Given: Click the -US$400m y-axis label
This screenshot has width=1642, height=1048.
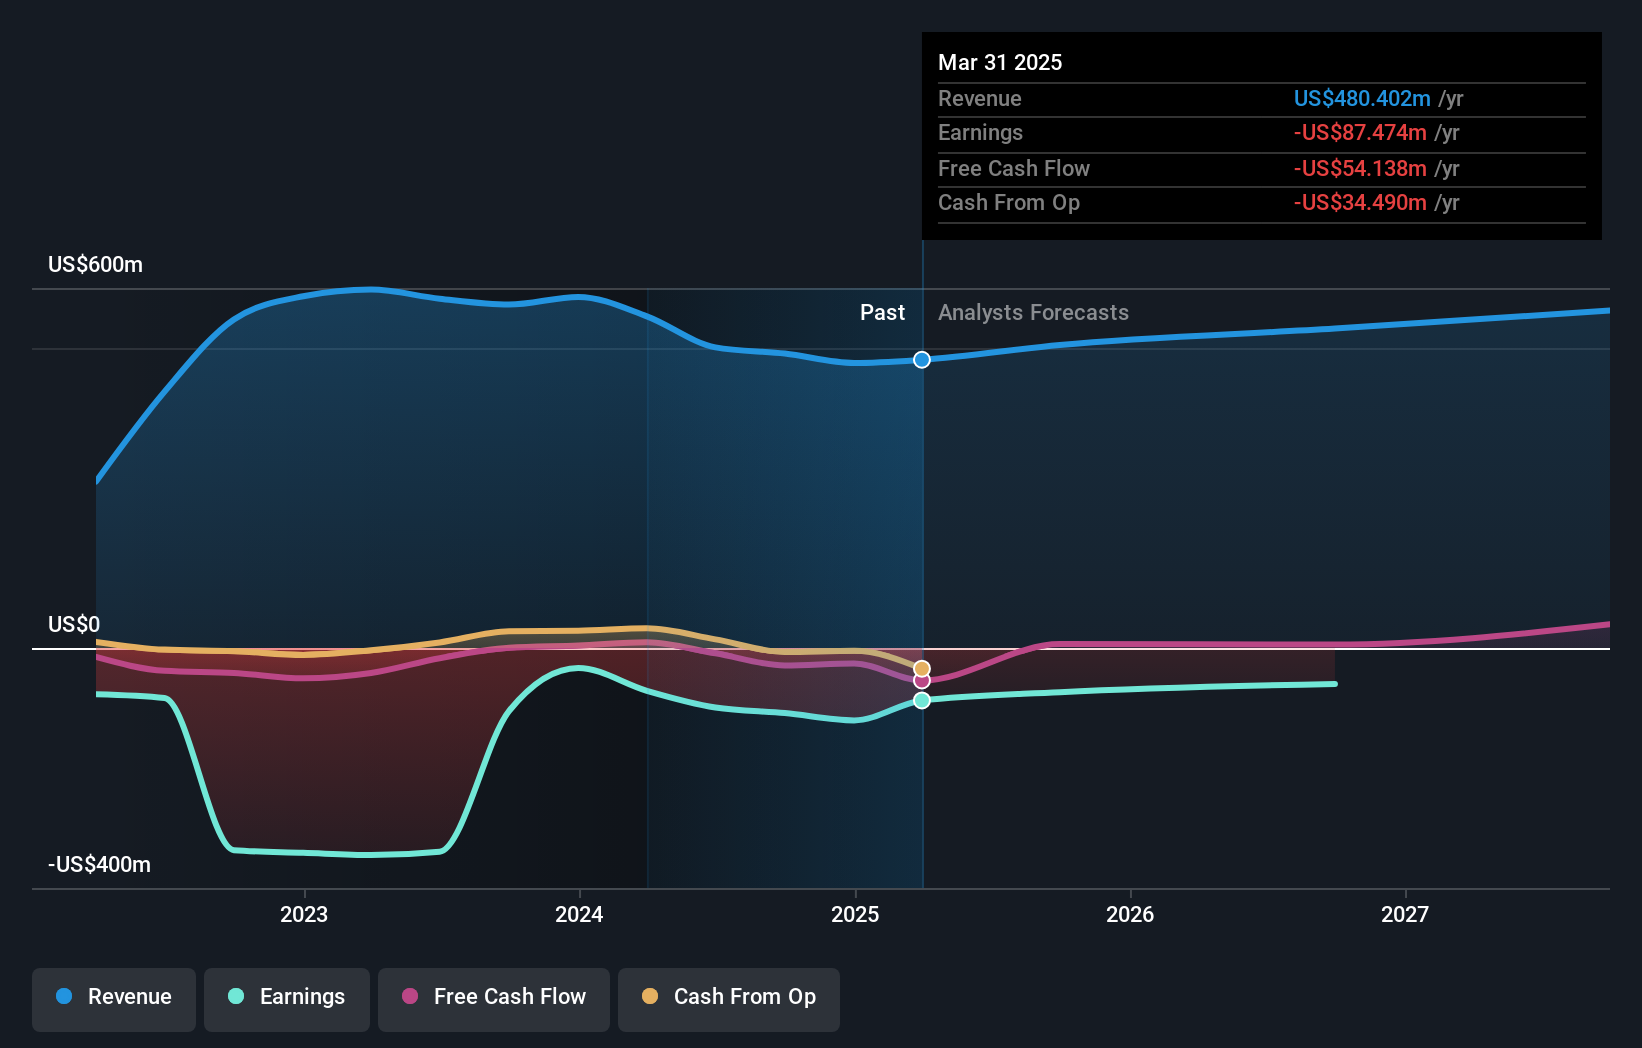Looking at the screenshot, I should pyautogui.click(x=100, y=865).
